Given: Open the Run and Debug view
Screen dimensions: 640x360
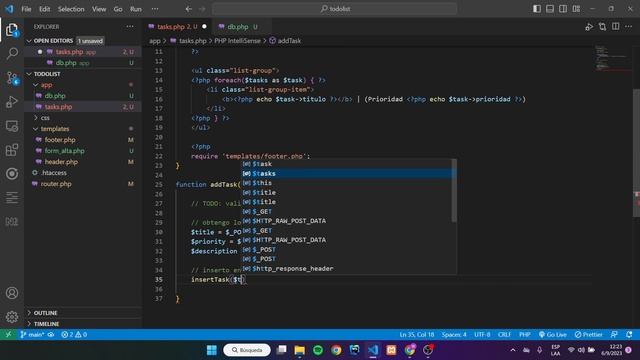Looking at the screenshot, I should (x=12, y=102).
